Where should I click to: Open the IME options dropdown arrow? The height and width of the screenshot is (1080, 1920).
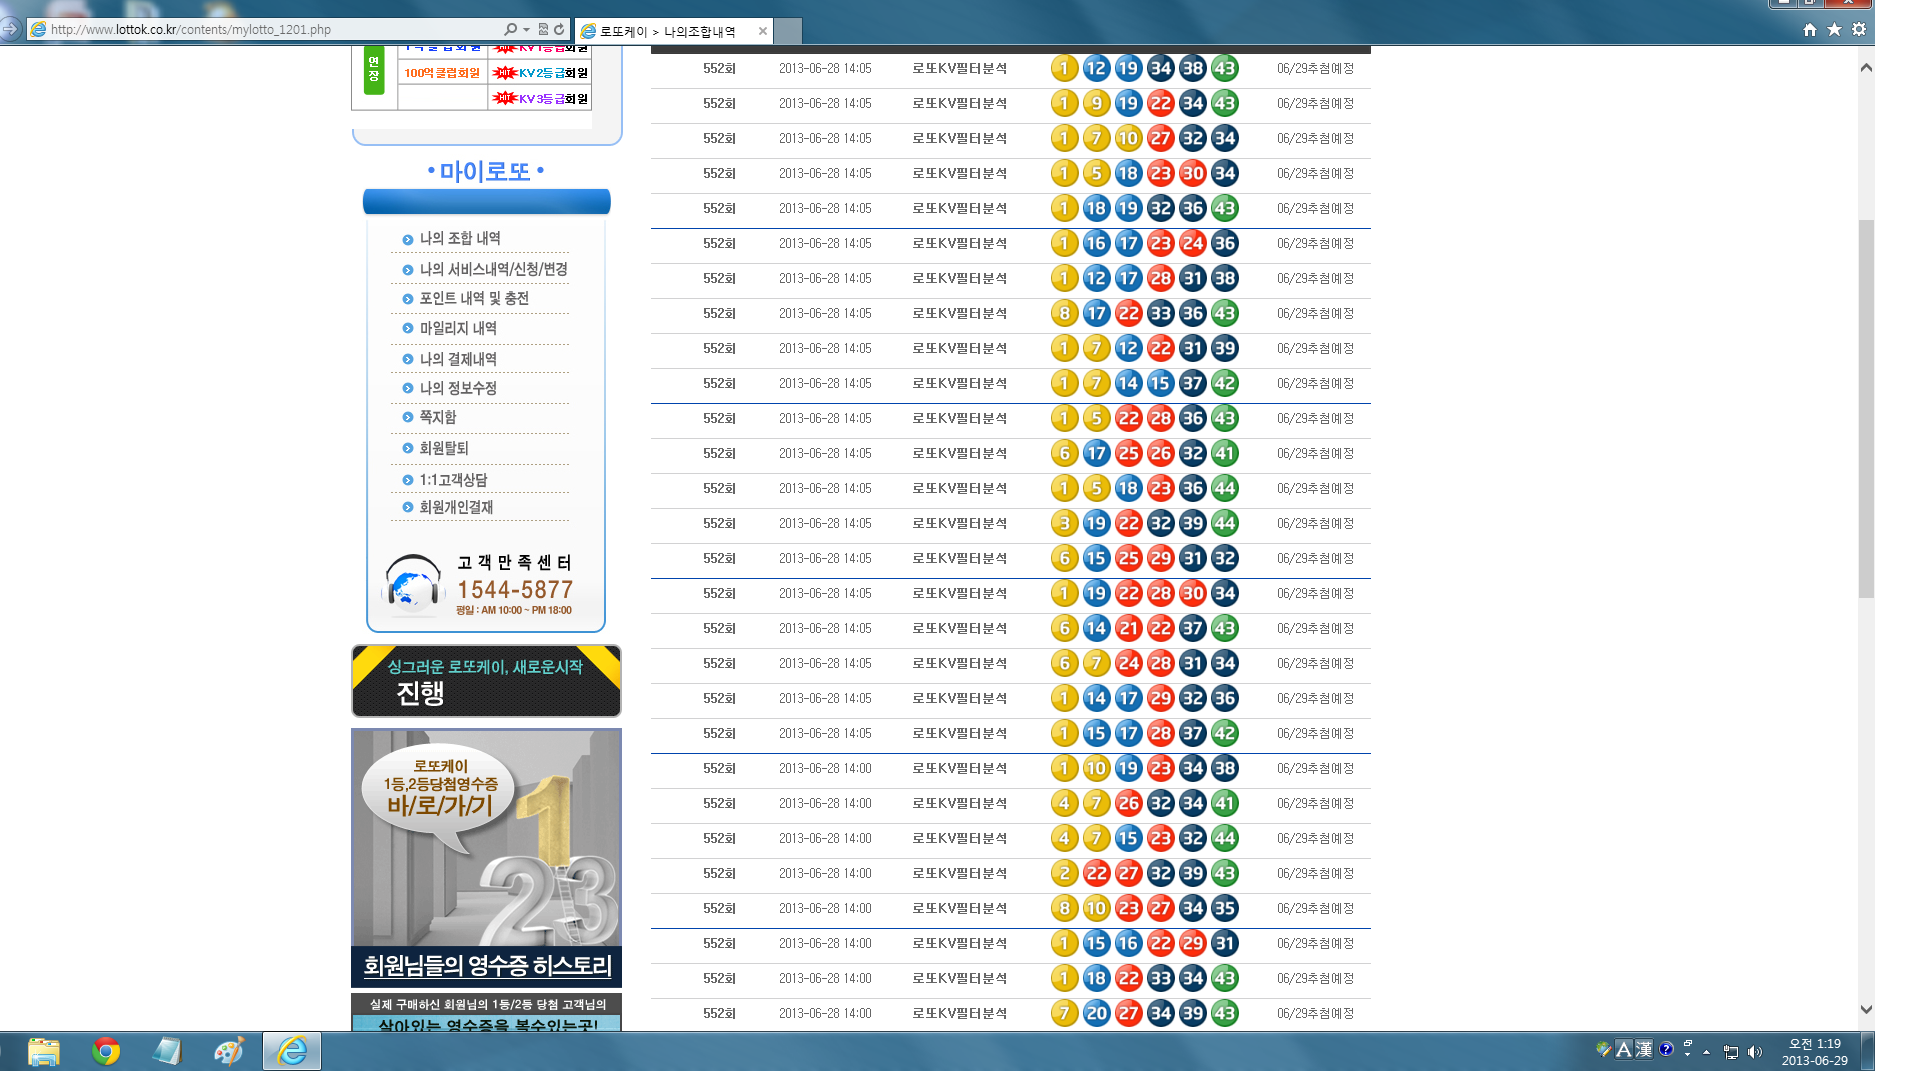click(x=1688, y=1054)
